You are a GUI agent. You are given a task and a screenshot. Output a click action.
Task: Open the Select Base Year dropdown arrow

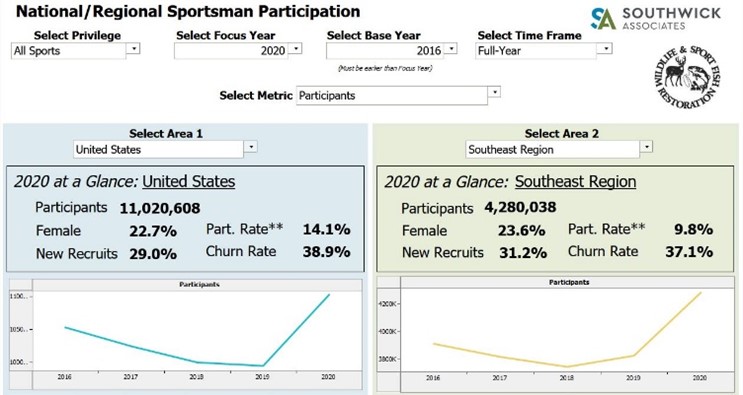(452, 48)
